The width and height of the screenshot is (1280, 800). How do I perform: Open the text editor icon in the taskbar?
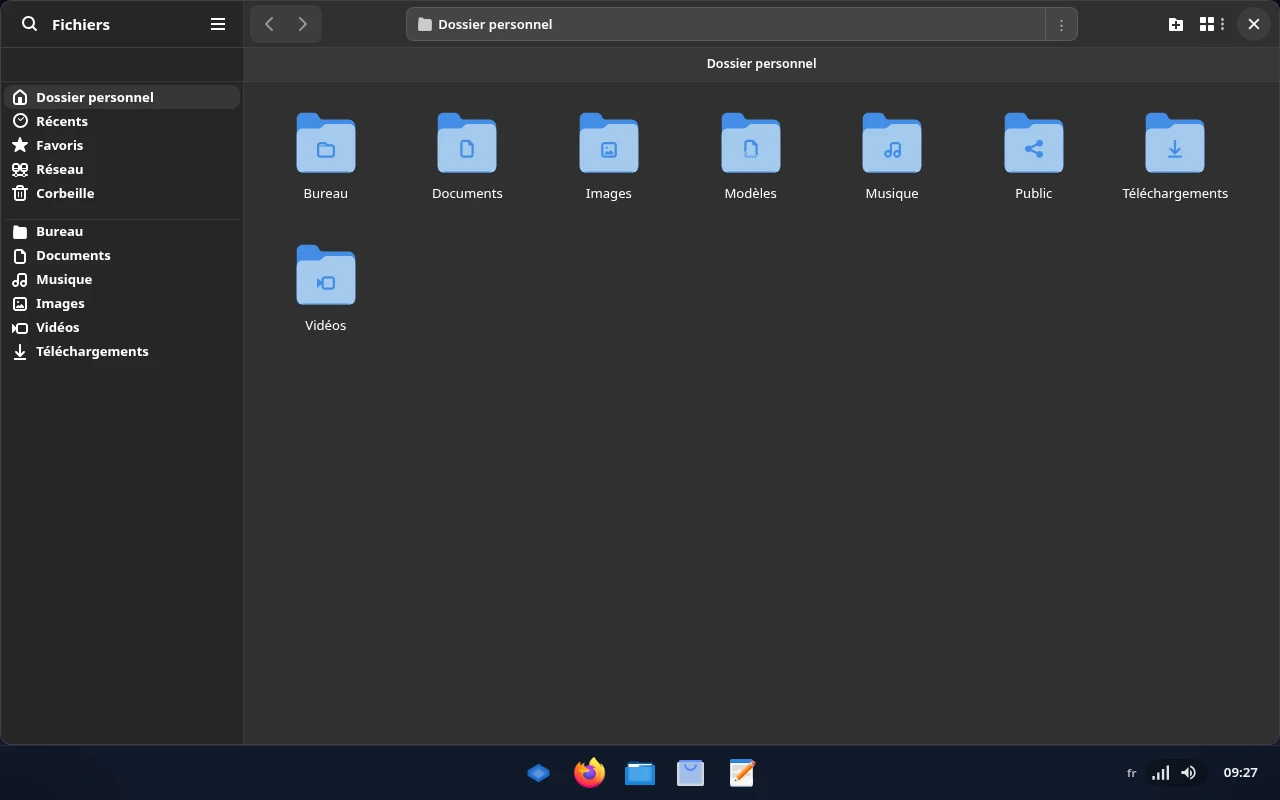tap(742, 773)
